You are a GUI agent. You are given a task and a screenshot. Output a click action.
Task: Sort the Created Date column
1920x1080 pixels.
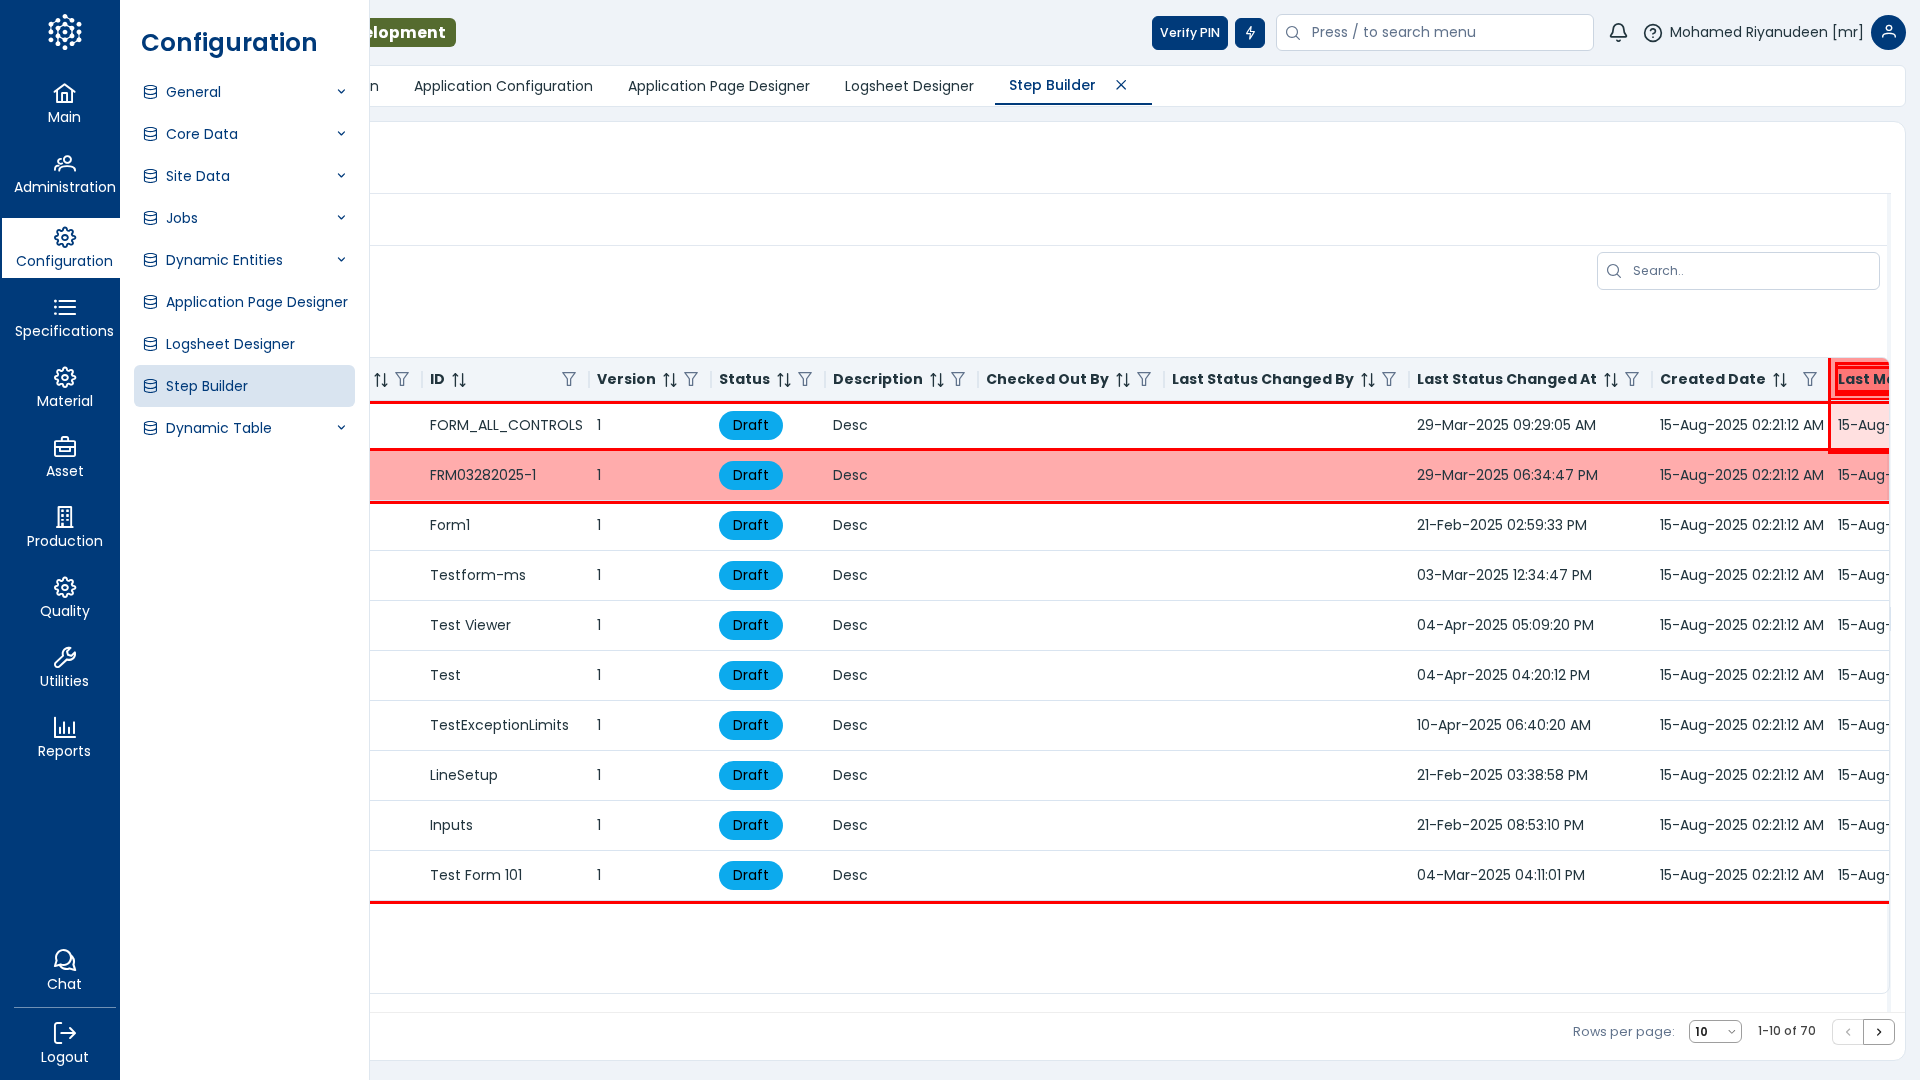click(x=1780, y=380)
